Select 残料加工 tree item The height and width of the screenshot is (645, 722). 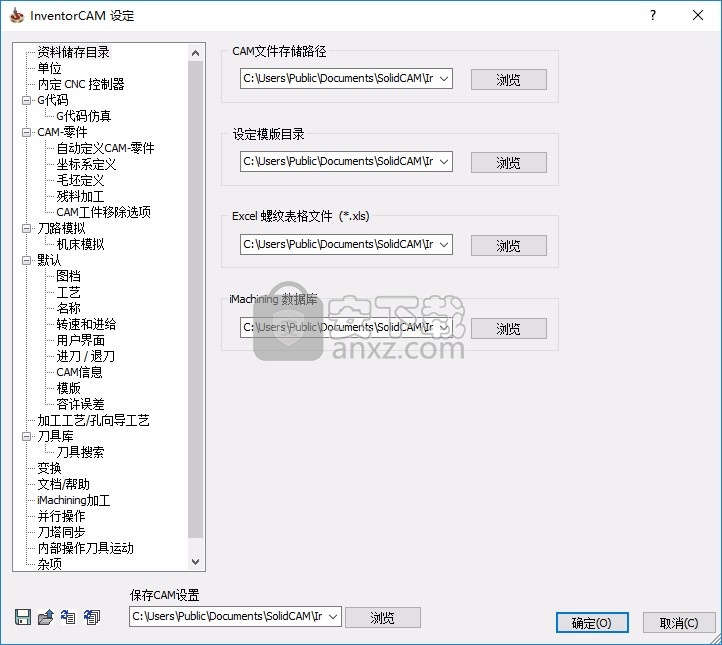80,196
